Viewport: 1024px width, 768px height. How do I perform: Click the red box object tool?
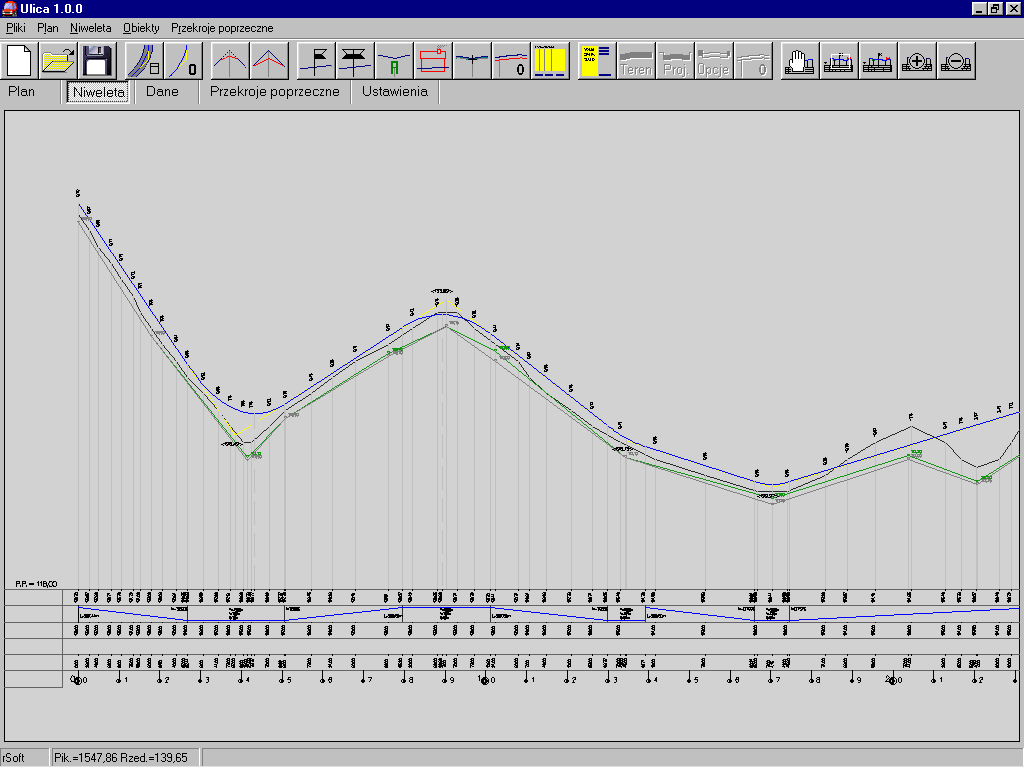pyautogui.click(x=434, y=61)
